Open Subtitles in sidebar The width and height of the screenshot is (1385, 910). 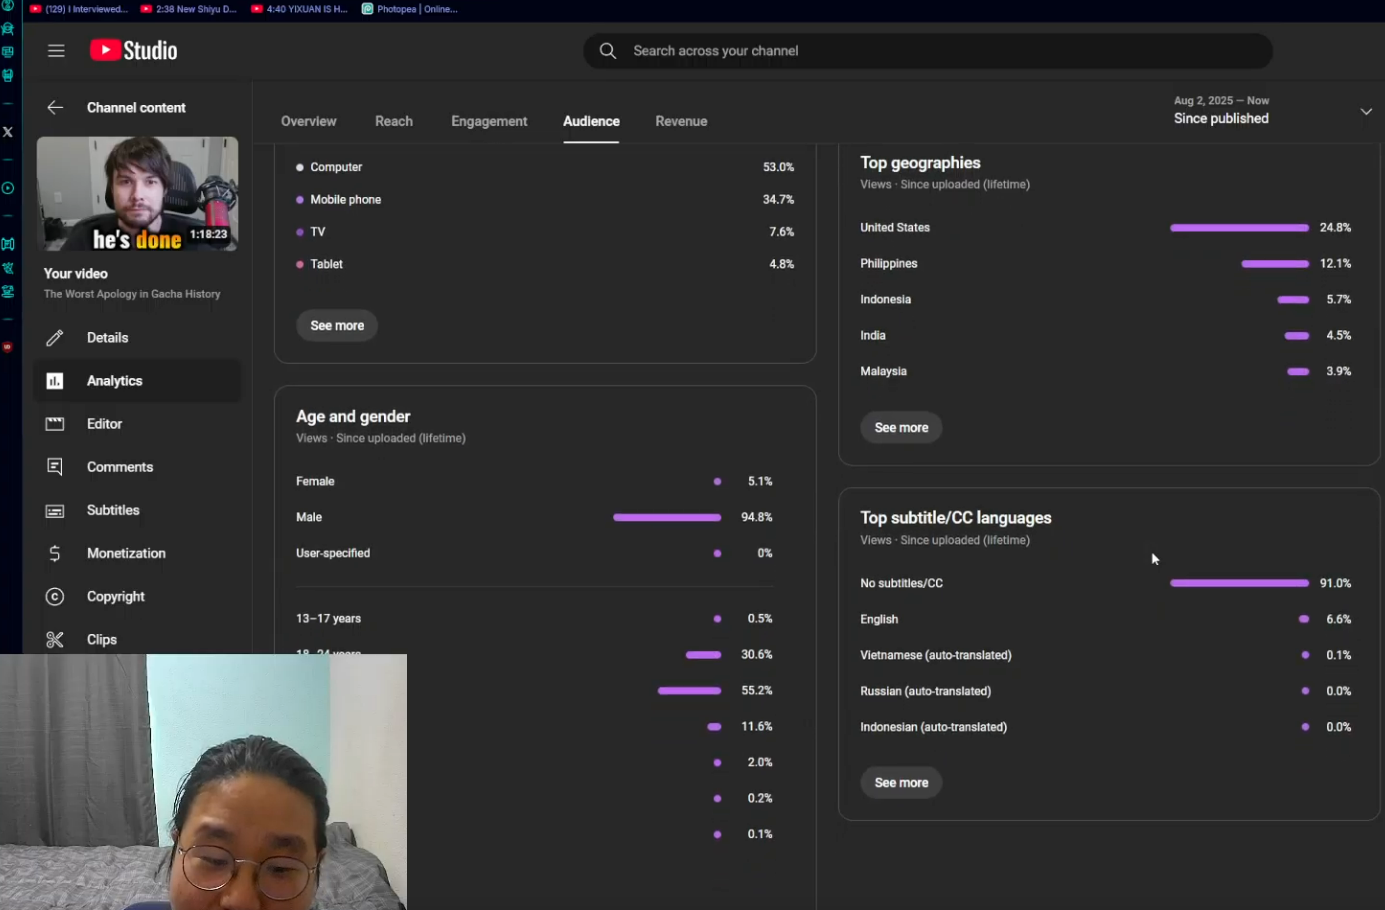click(137, 510)
